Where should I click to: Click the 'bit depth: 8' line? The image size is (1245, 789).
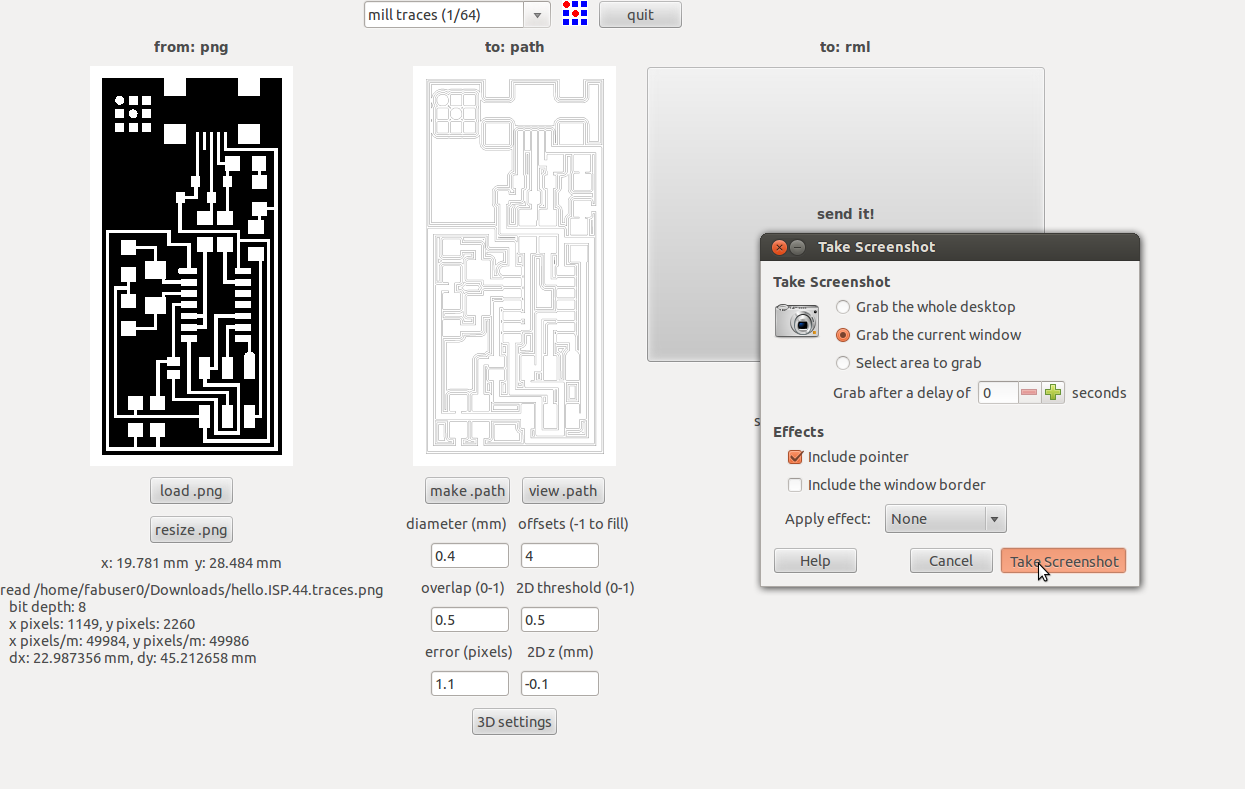[x=47, y=607]
